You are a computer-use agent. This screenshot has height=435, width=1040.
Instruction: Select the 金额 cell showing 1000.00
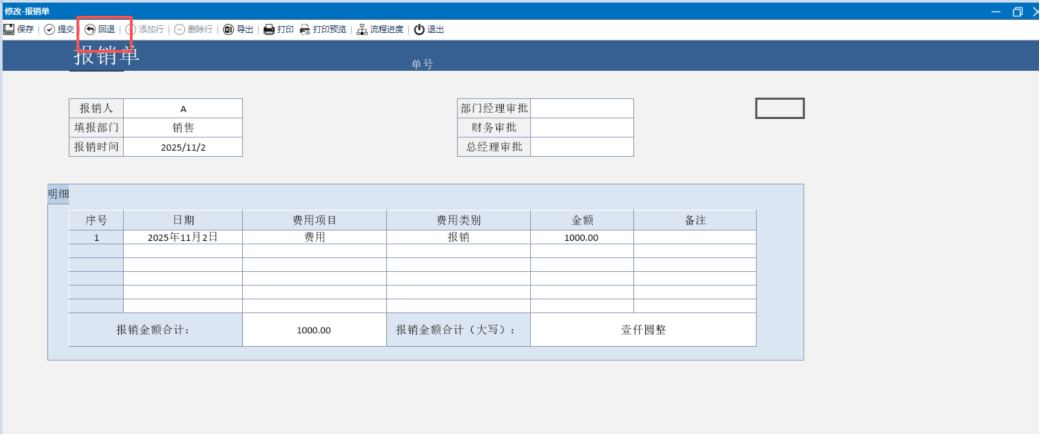click(x=581, y=238)
